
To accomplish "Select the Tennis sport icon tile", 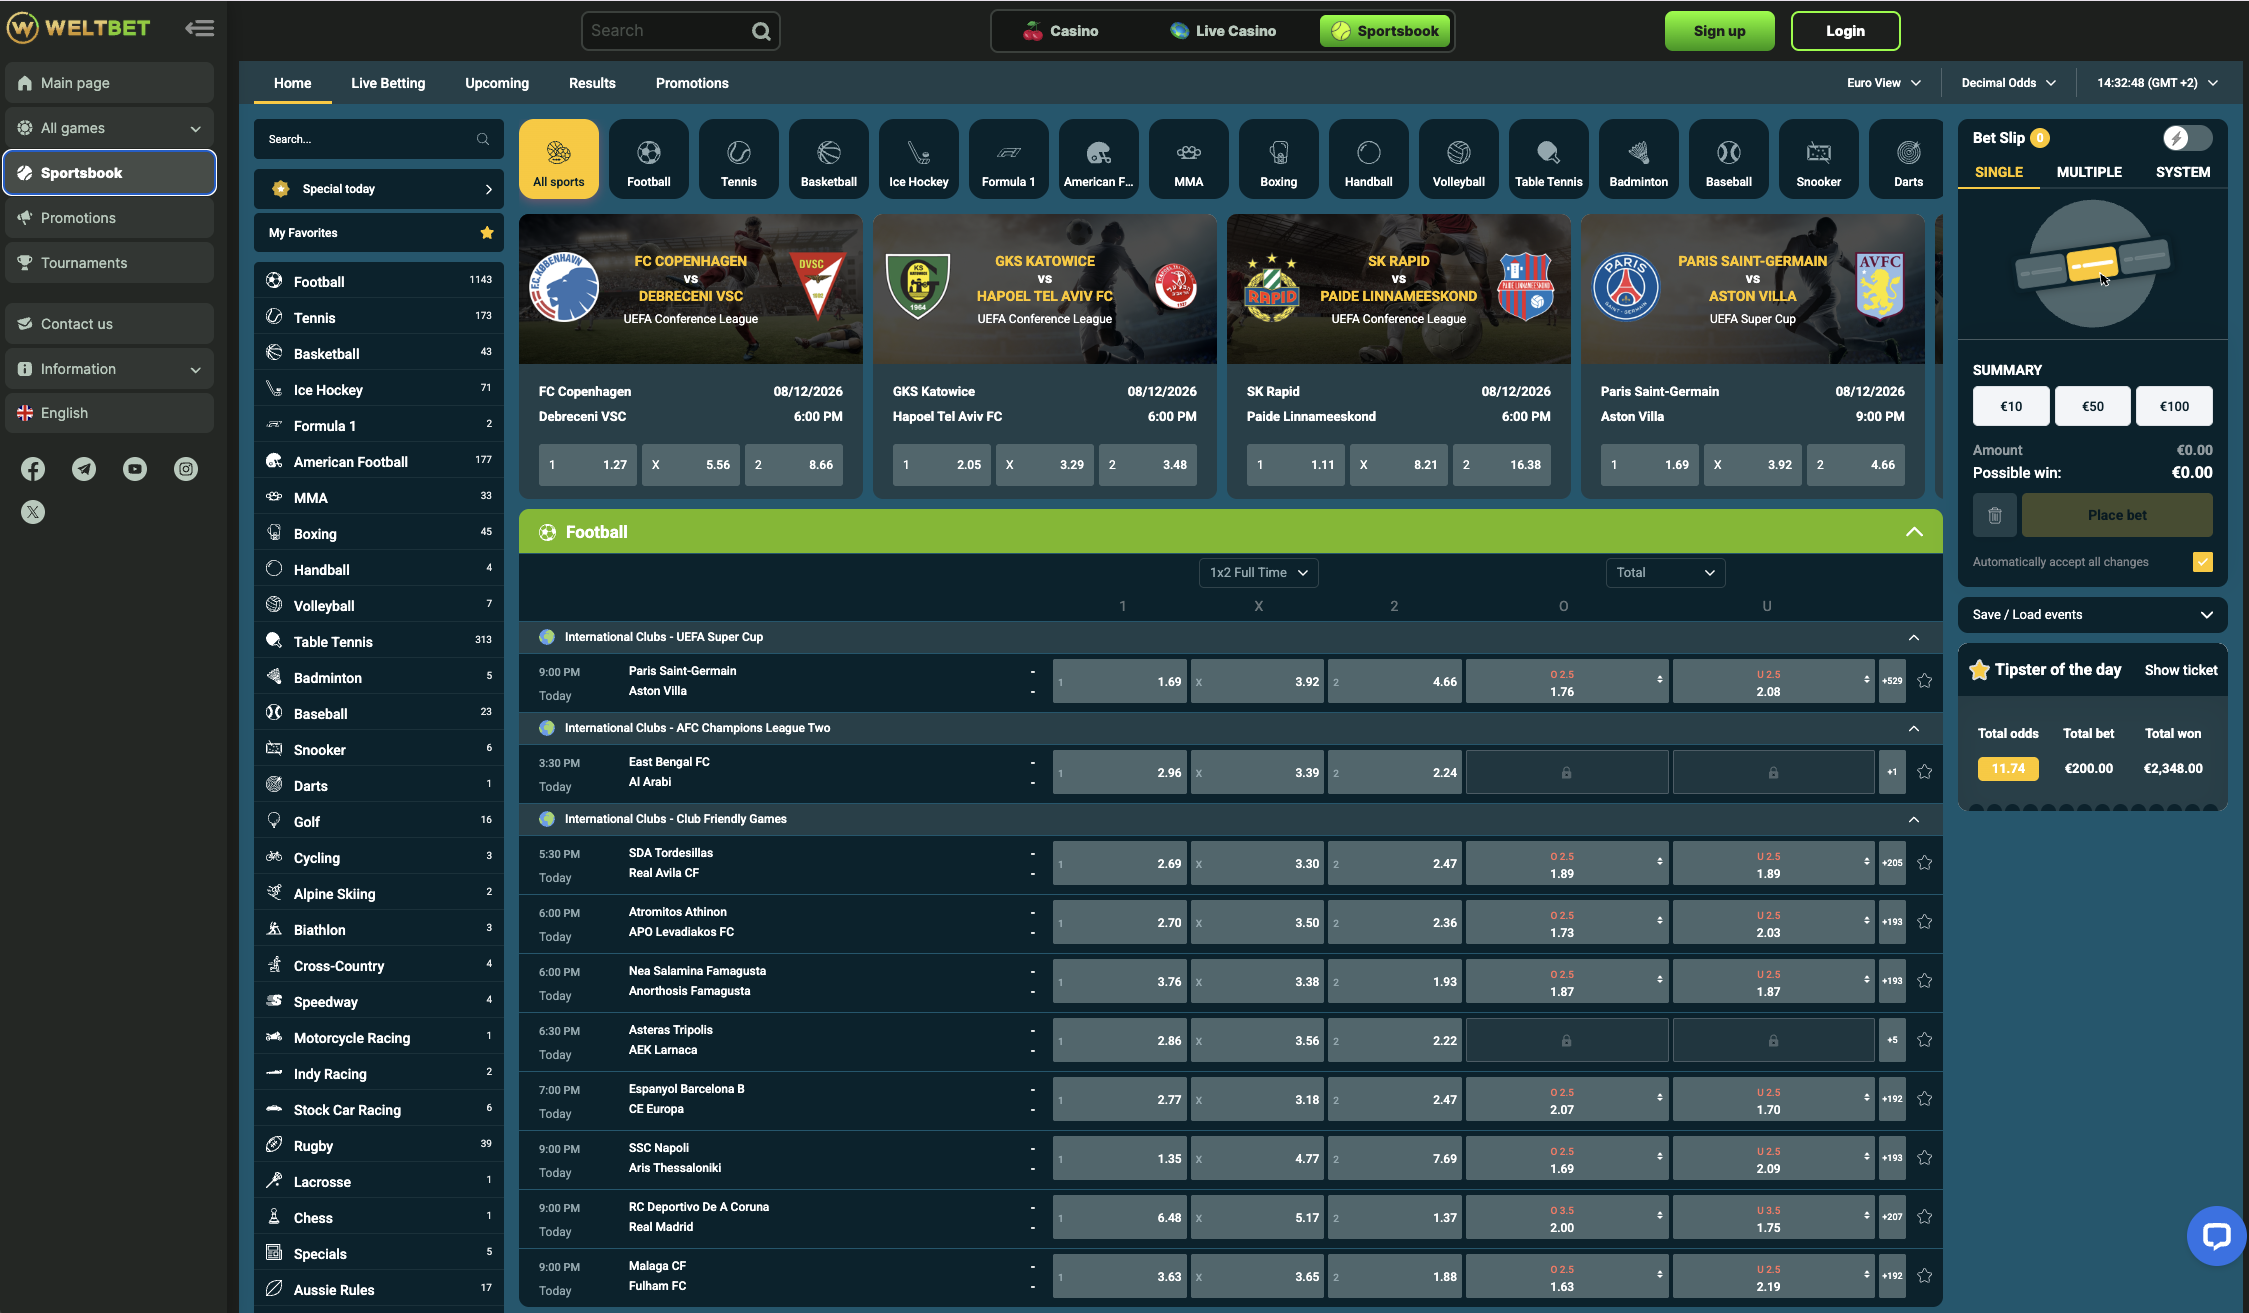I will click(738, 159).
